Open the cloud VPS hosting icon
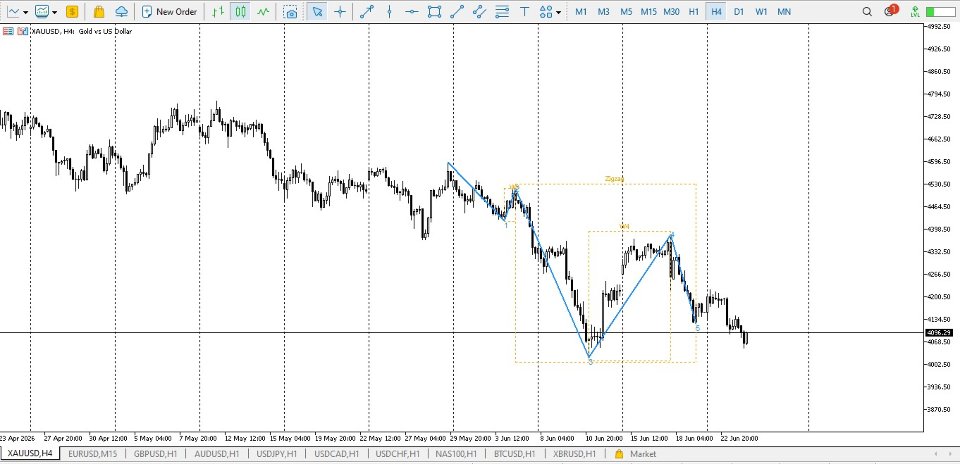The width and height of the screenshot is (960, 464). click(x=122, y=11)
